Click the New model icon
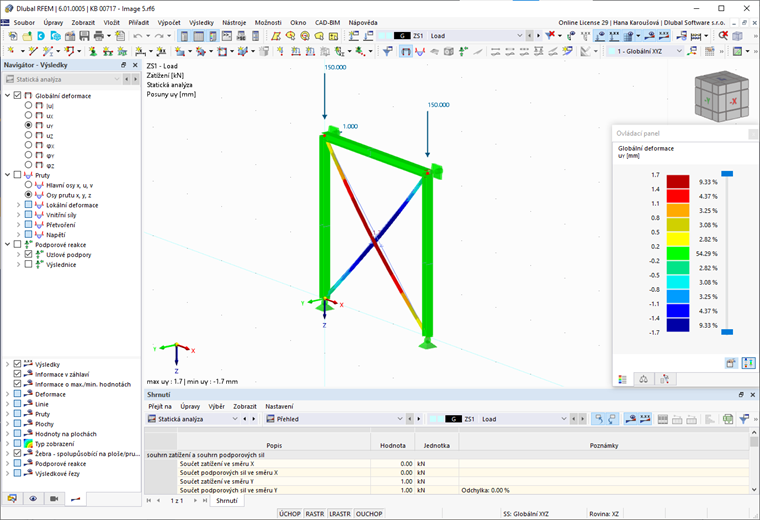The width and height of the screenshot is (760, 520). point(13,36)
